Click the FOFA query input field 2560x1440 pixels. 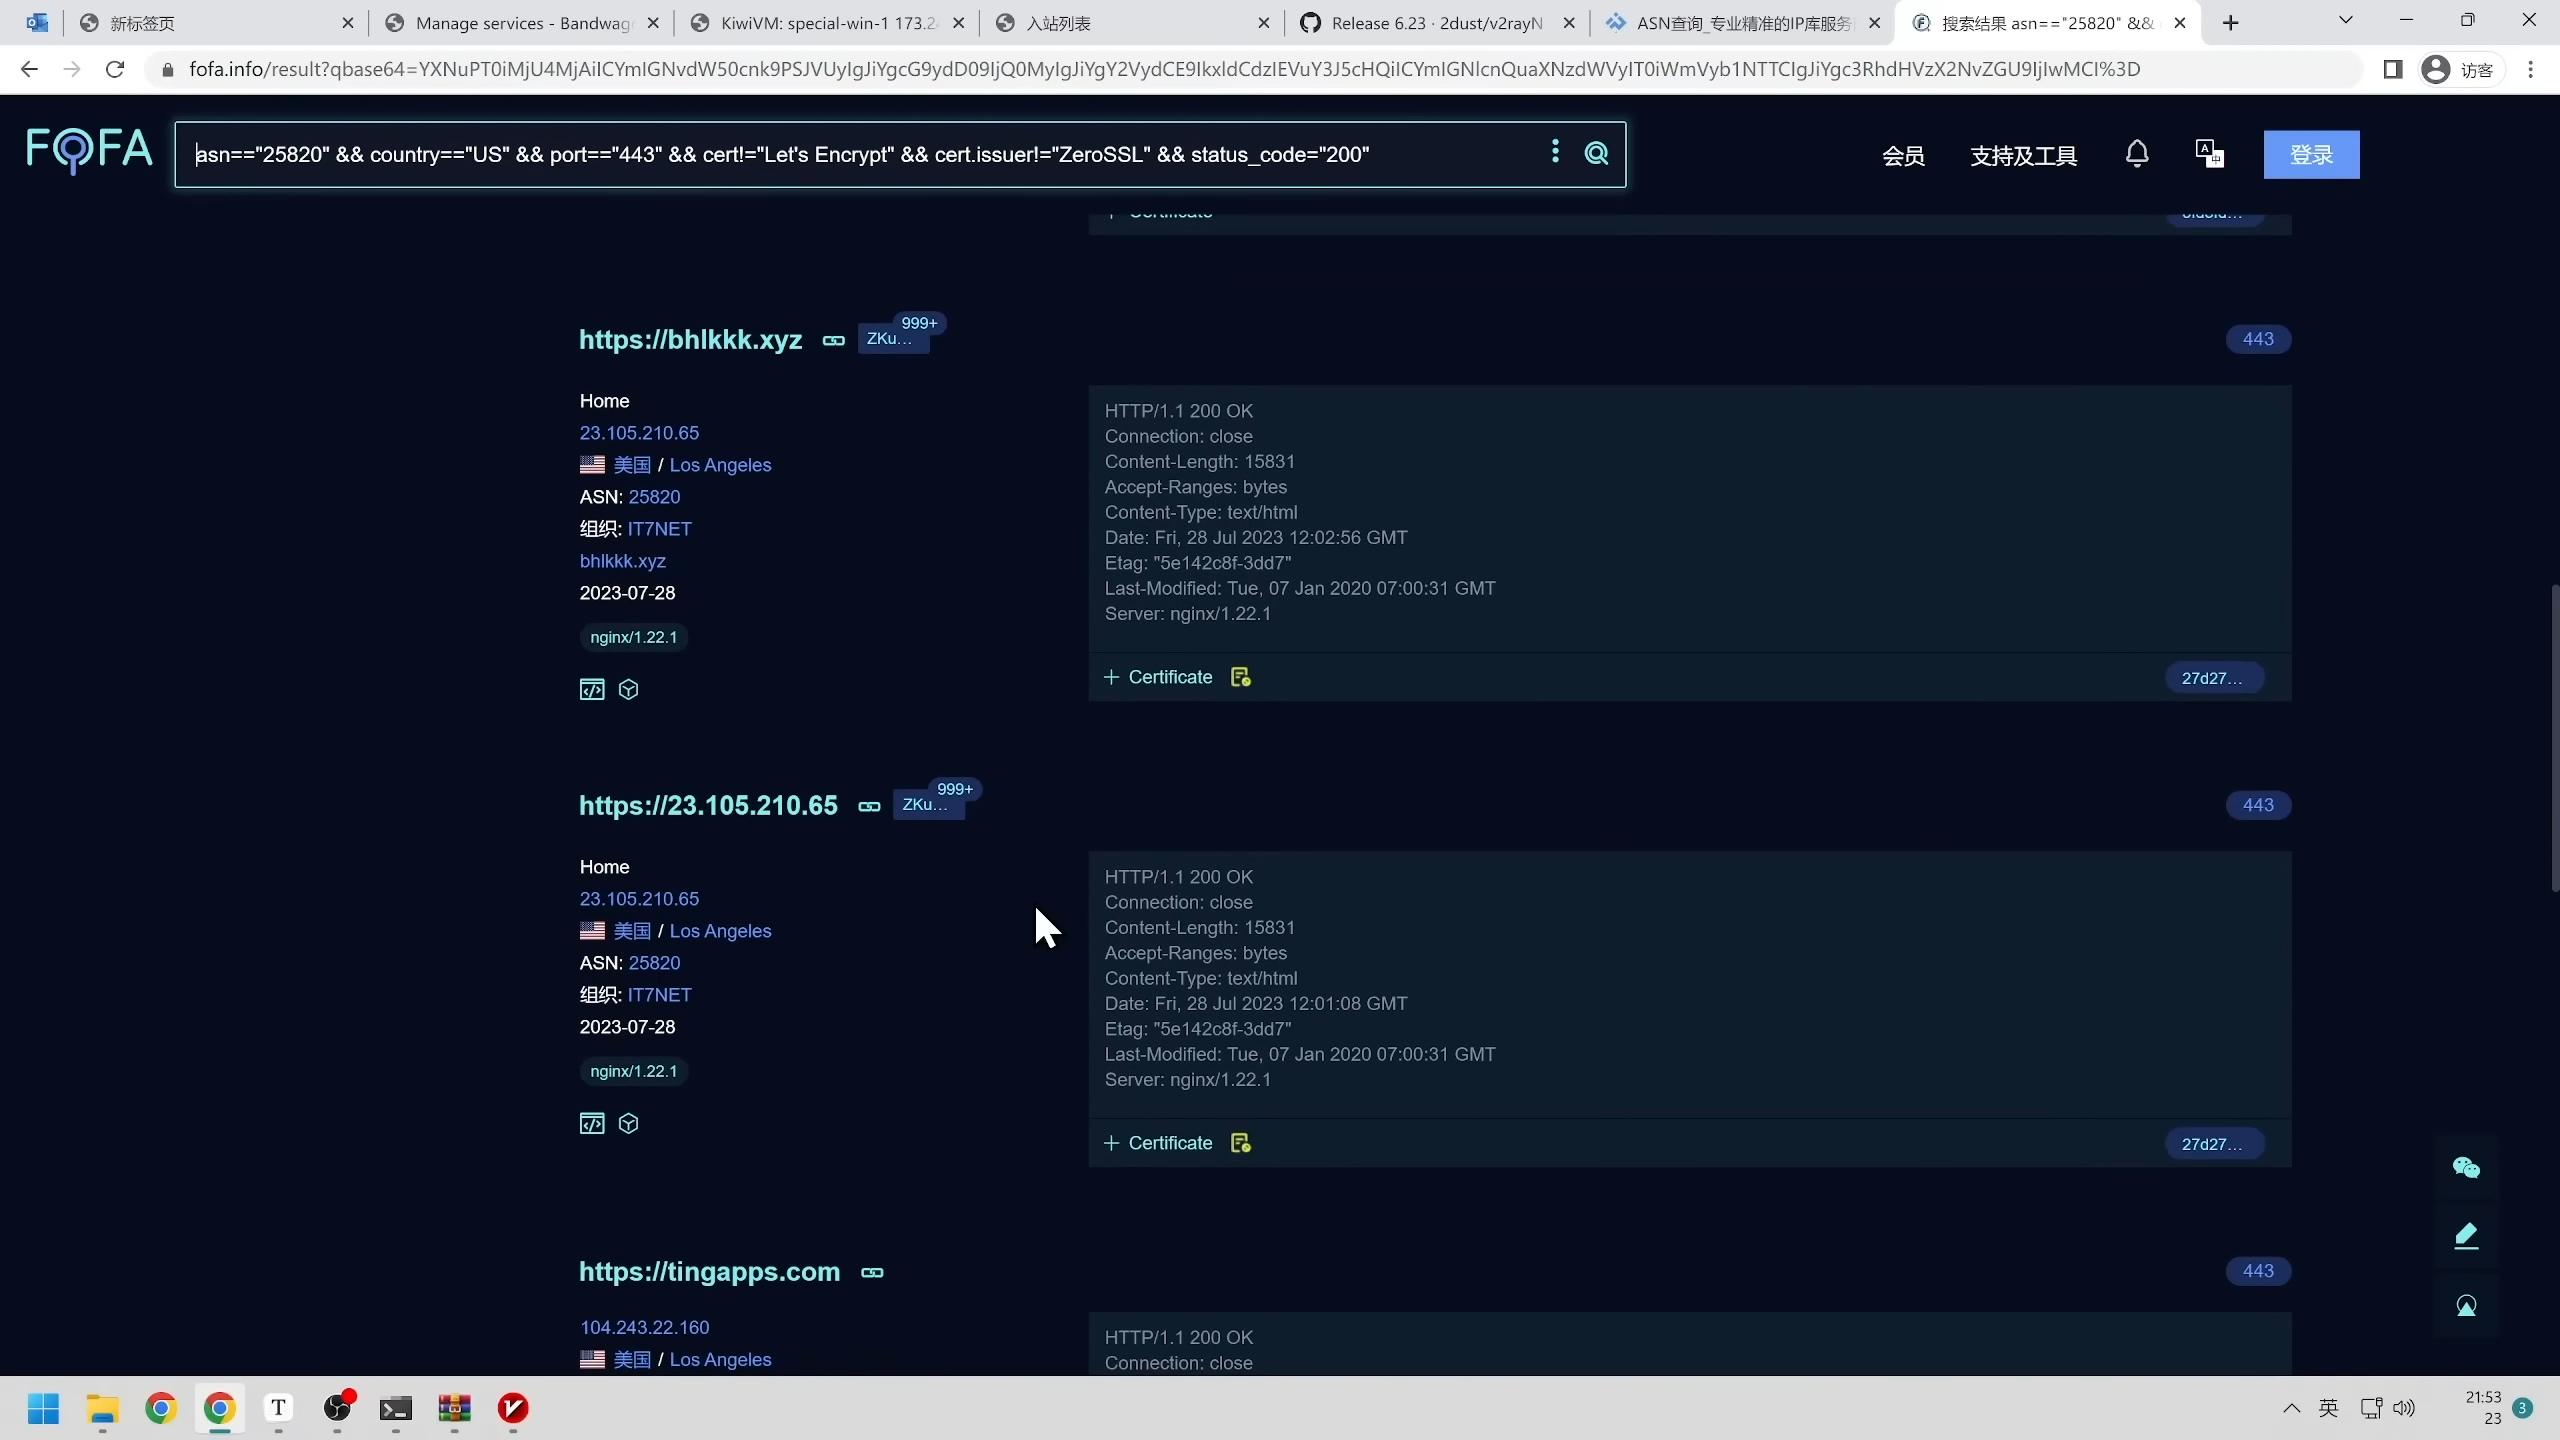[860, 155]
